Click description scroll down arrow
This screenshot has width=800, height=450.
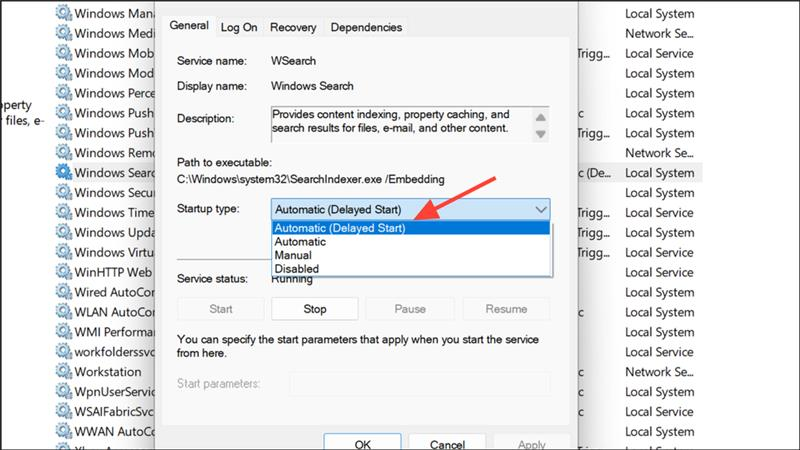point(540,134)
